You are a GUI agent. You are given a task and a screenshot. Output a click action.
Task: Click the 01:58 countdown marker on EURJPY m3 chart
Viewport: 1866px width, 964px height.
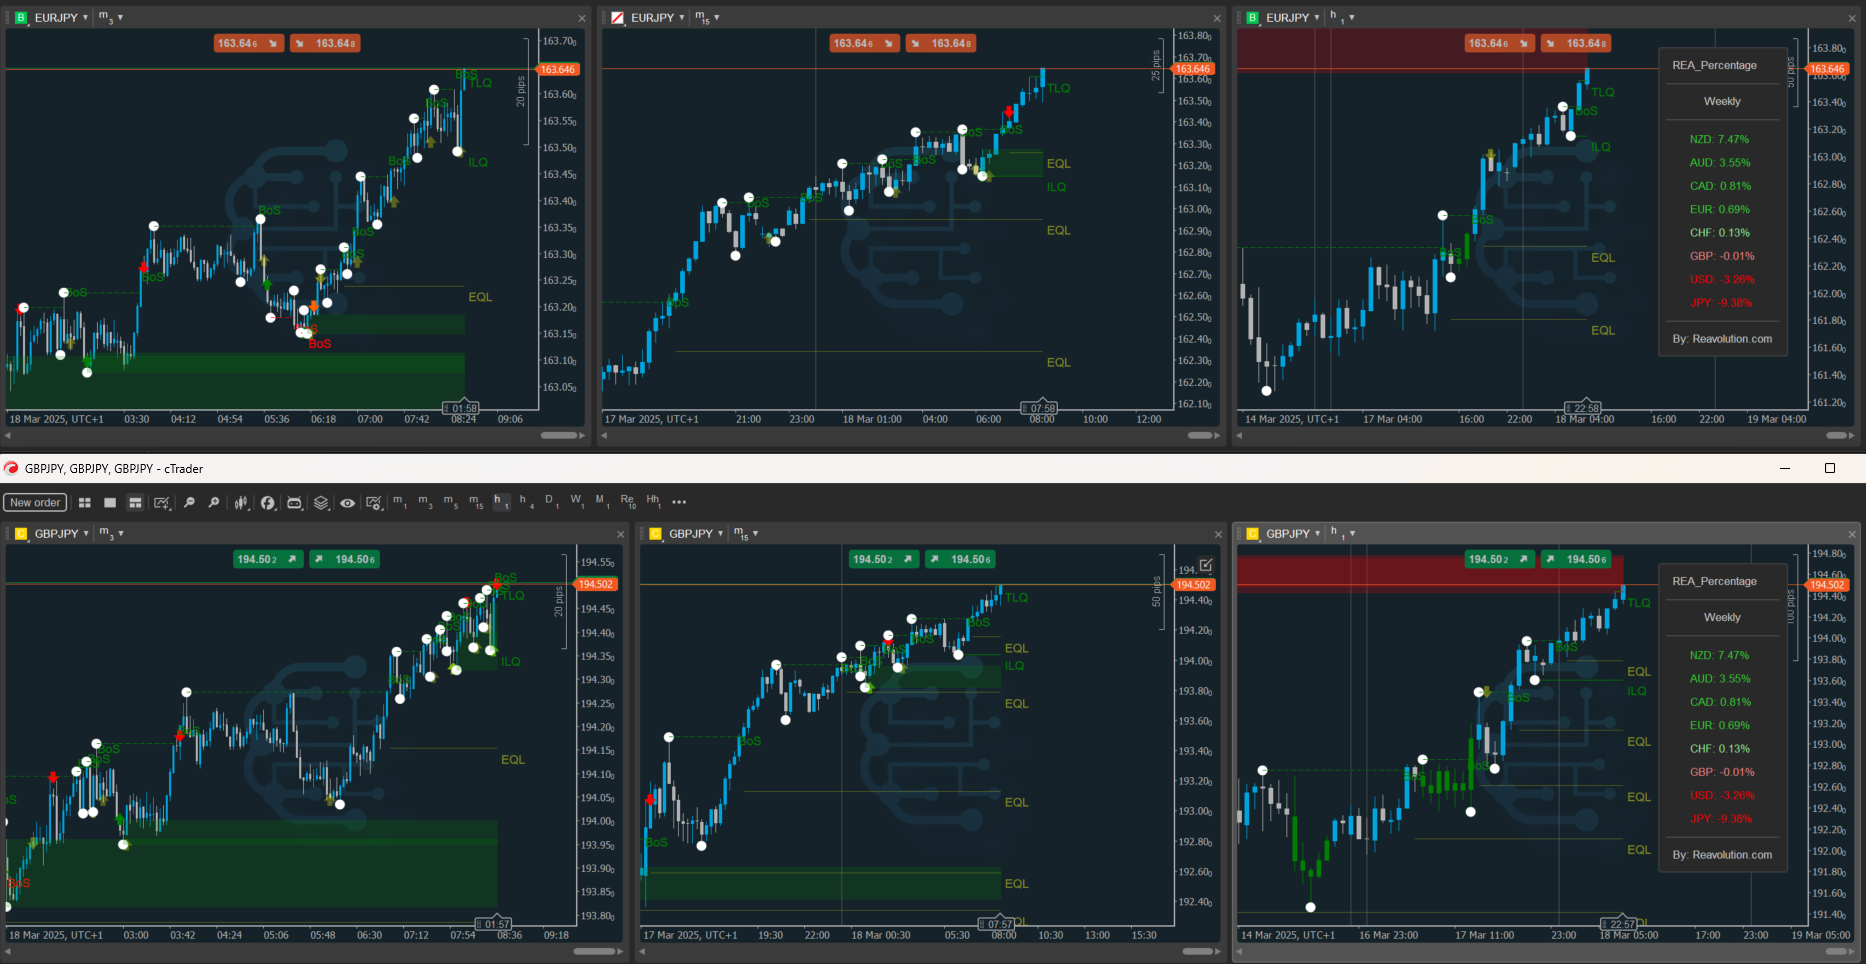(x=461, y=408)
